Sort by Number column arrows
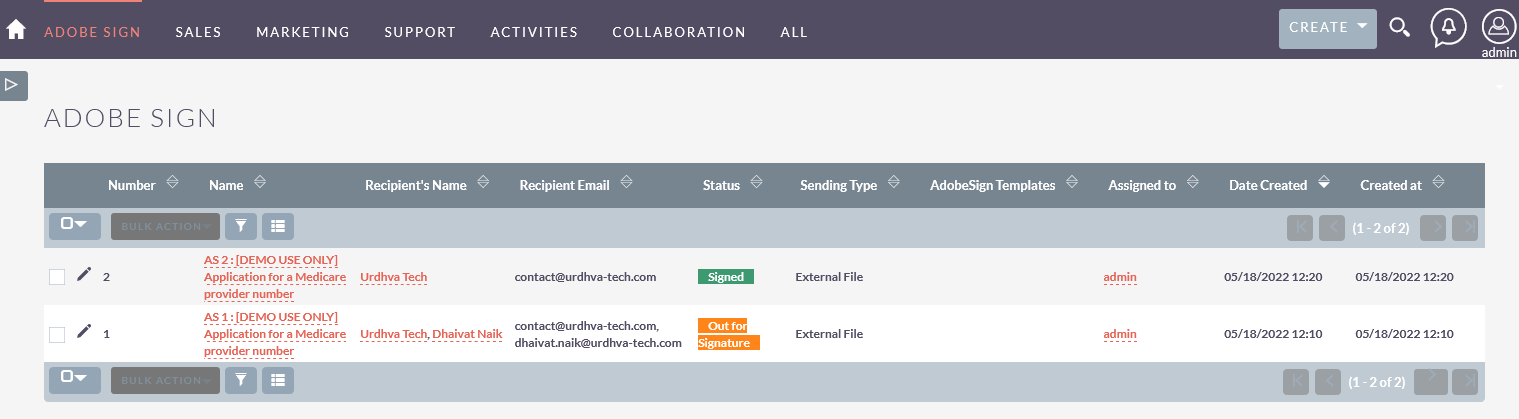Viewport: 1519px width, 419px height. click(x=172, y=183)
